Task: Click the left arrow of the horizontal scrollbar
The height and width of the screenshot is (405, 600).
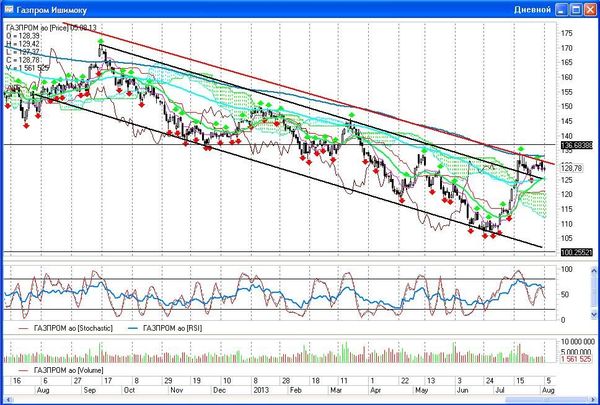Action: coord(7,400)
